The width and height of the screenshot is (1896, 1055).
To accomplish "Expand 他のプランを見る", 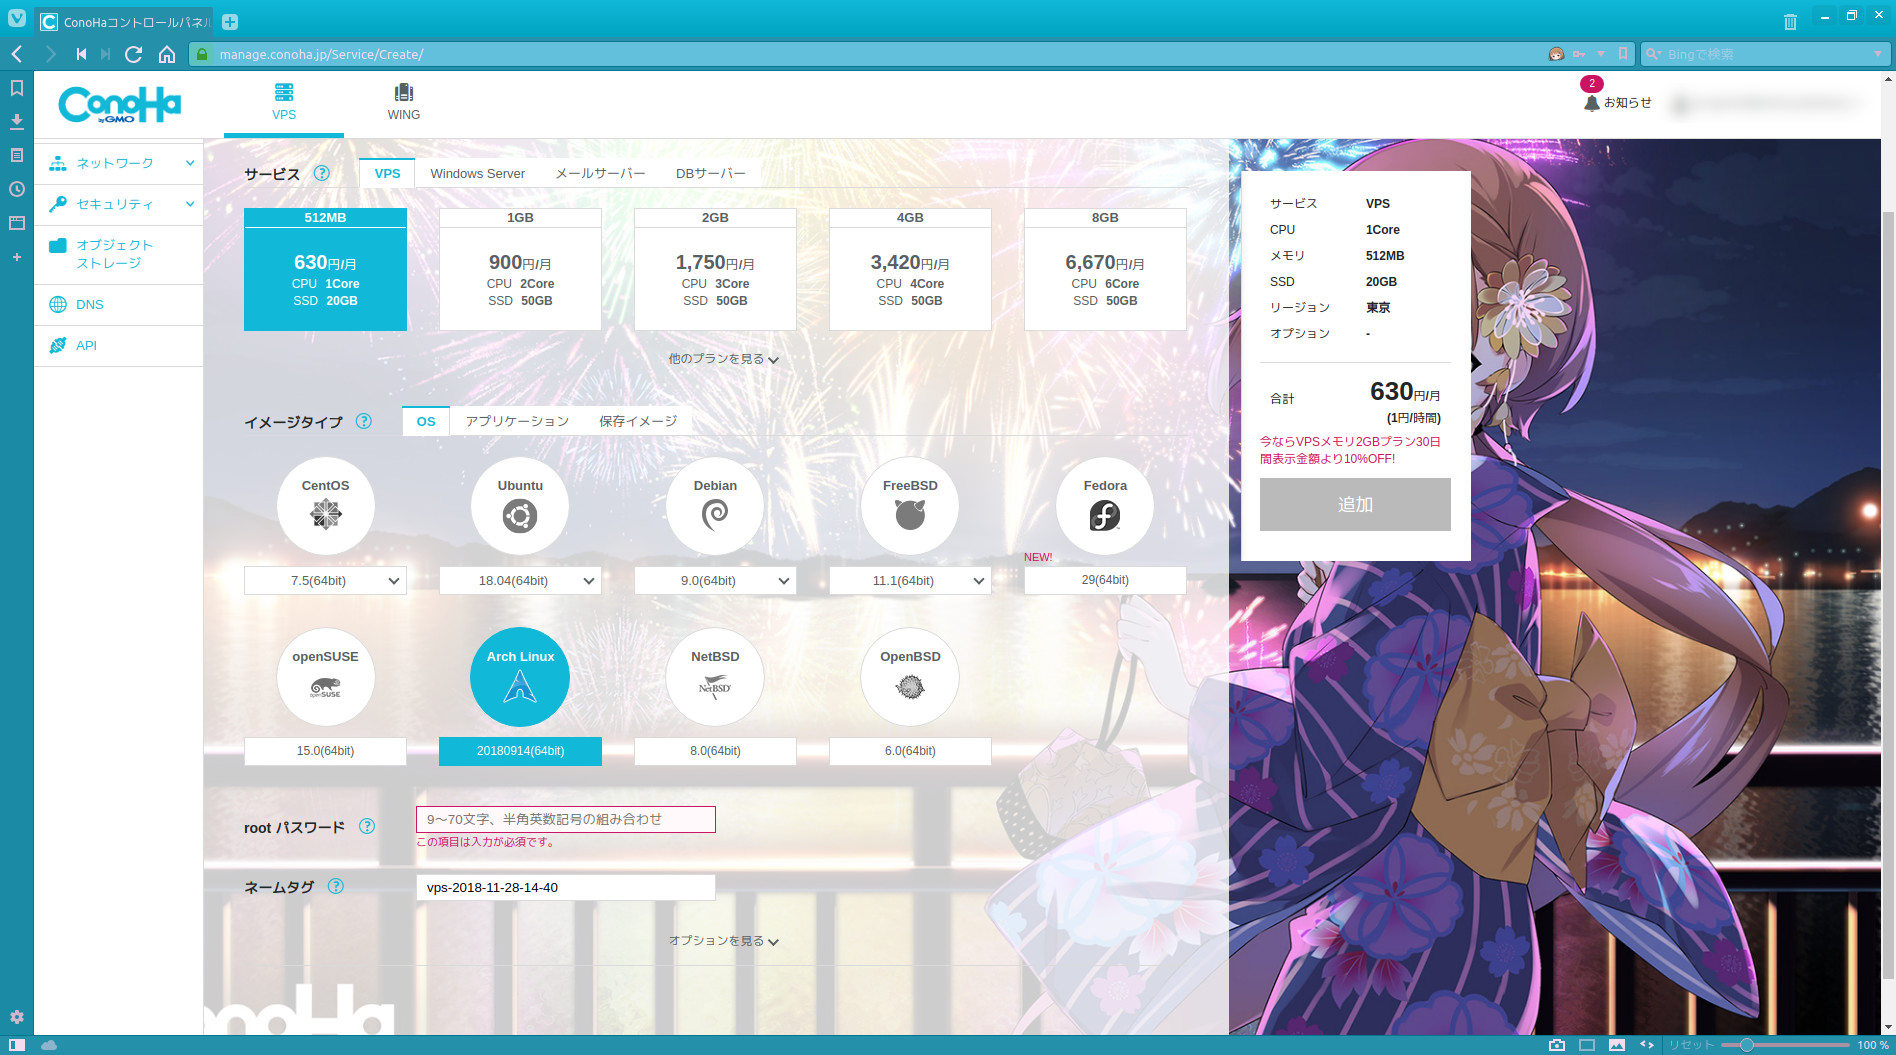I will 723,358.
